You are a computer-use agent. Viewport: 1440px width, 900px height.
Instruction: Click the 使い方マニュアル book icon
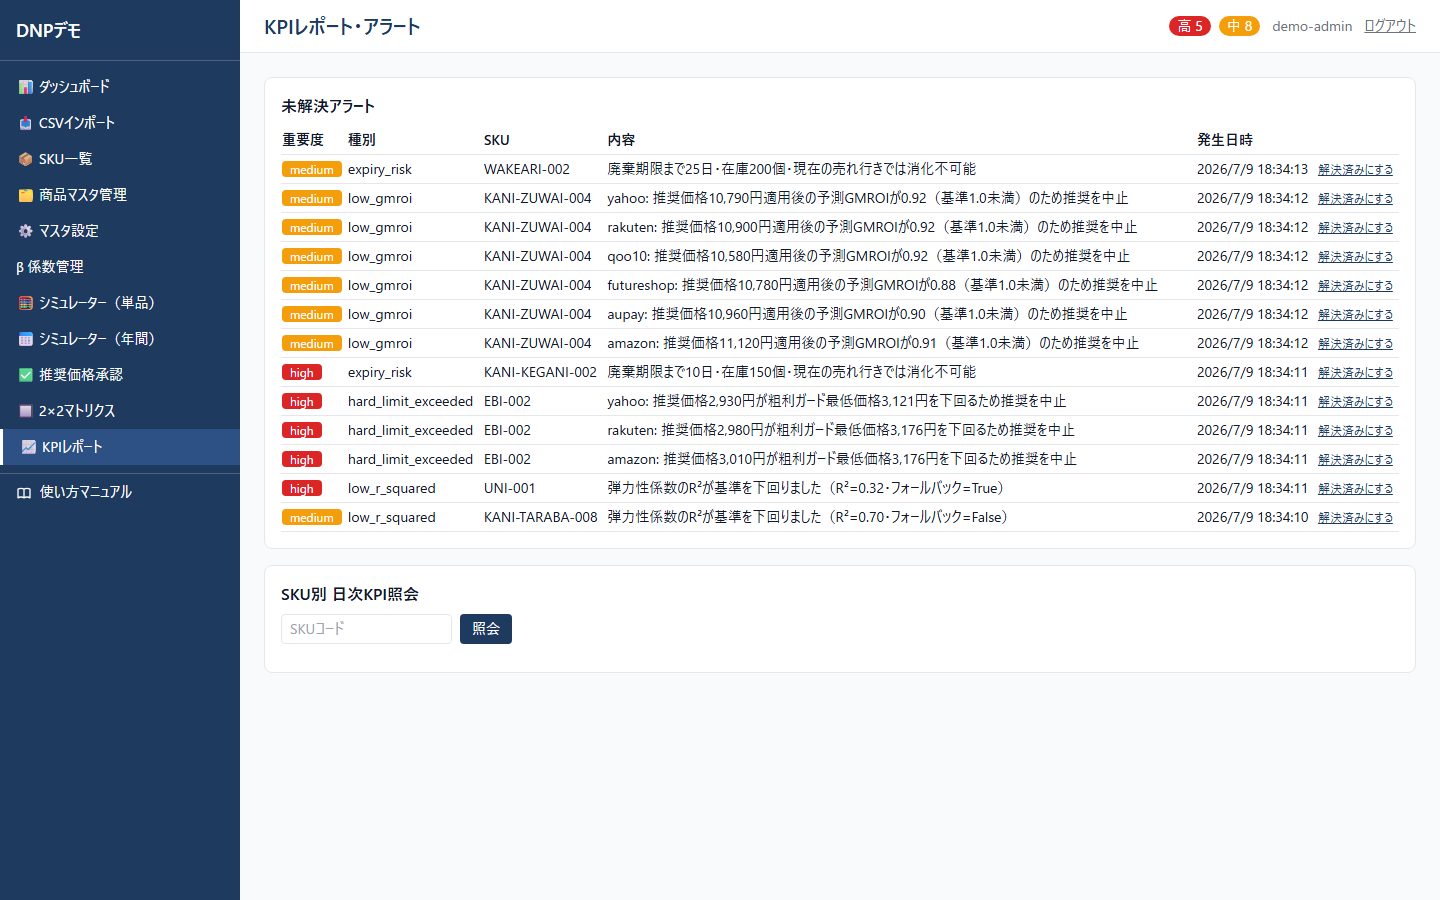pyautogui.click(x=24, y=492)
